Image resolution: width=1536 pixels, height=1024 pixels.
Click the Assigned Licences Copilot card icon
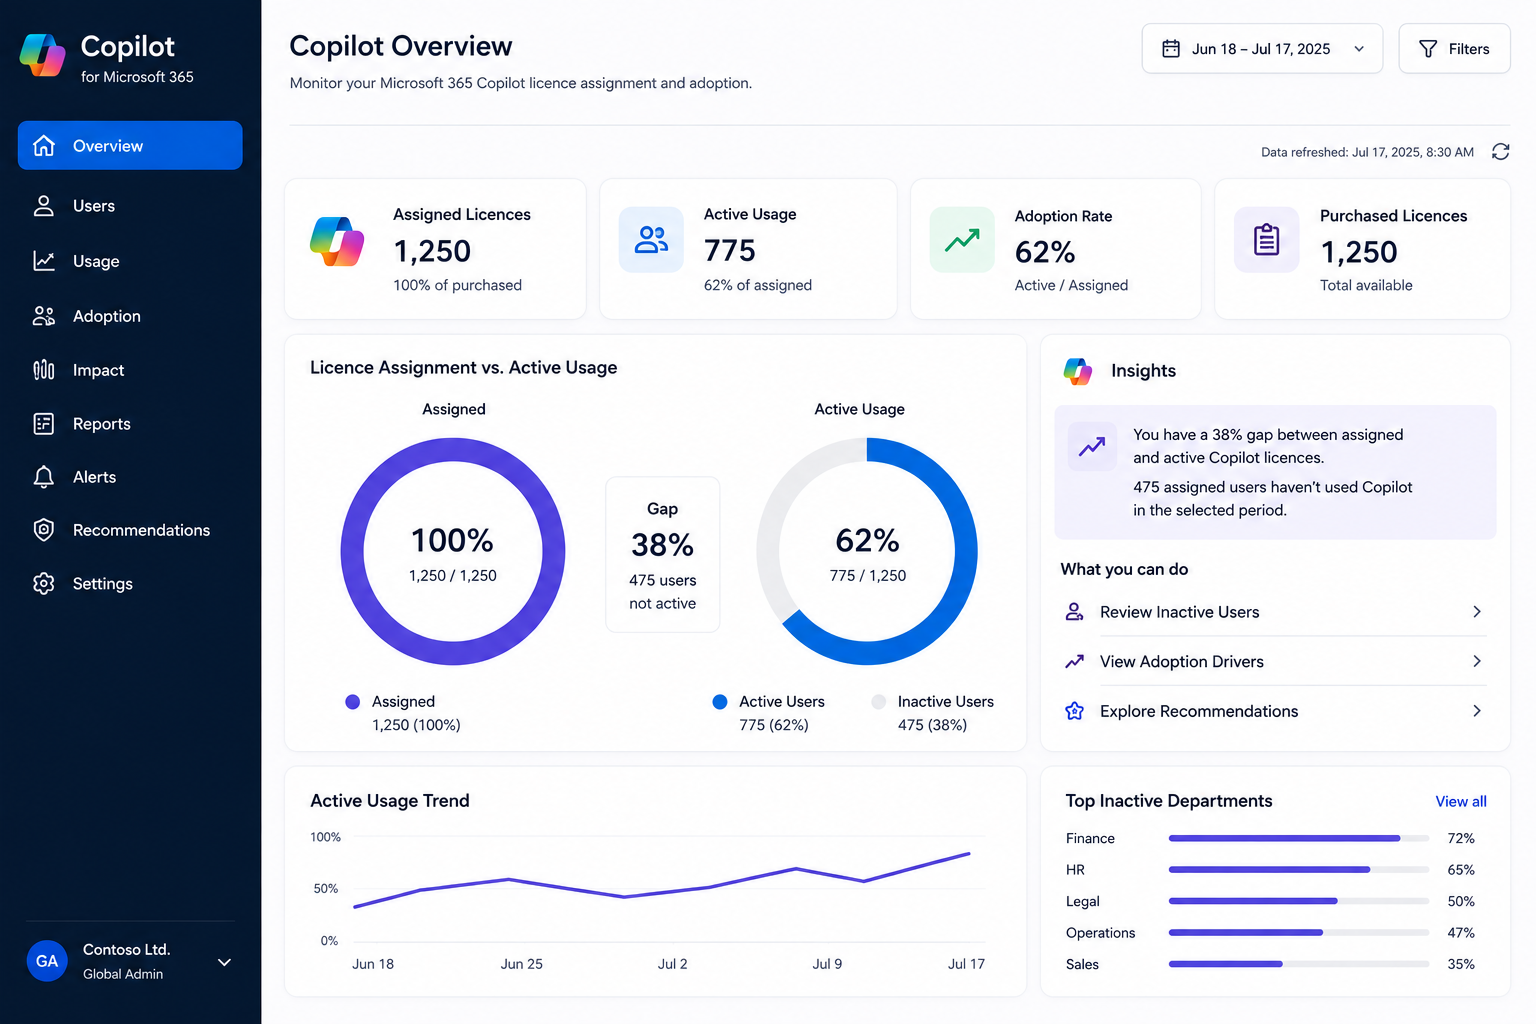pyautogui.click(x=337, y=241)
